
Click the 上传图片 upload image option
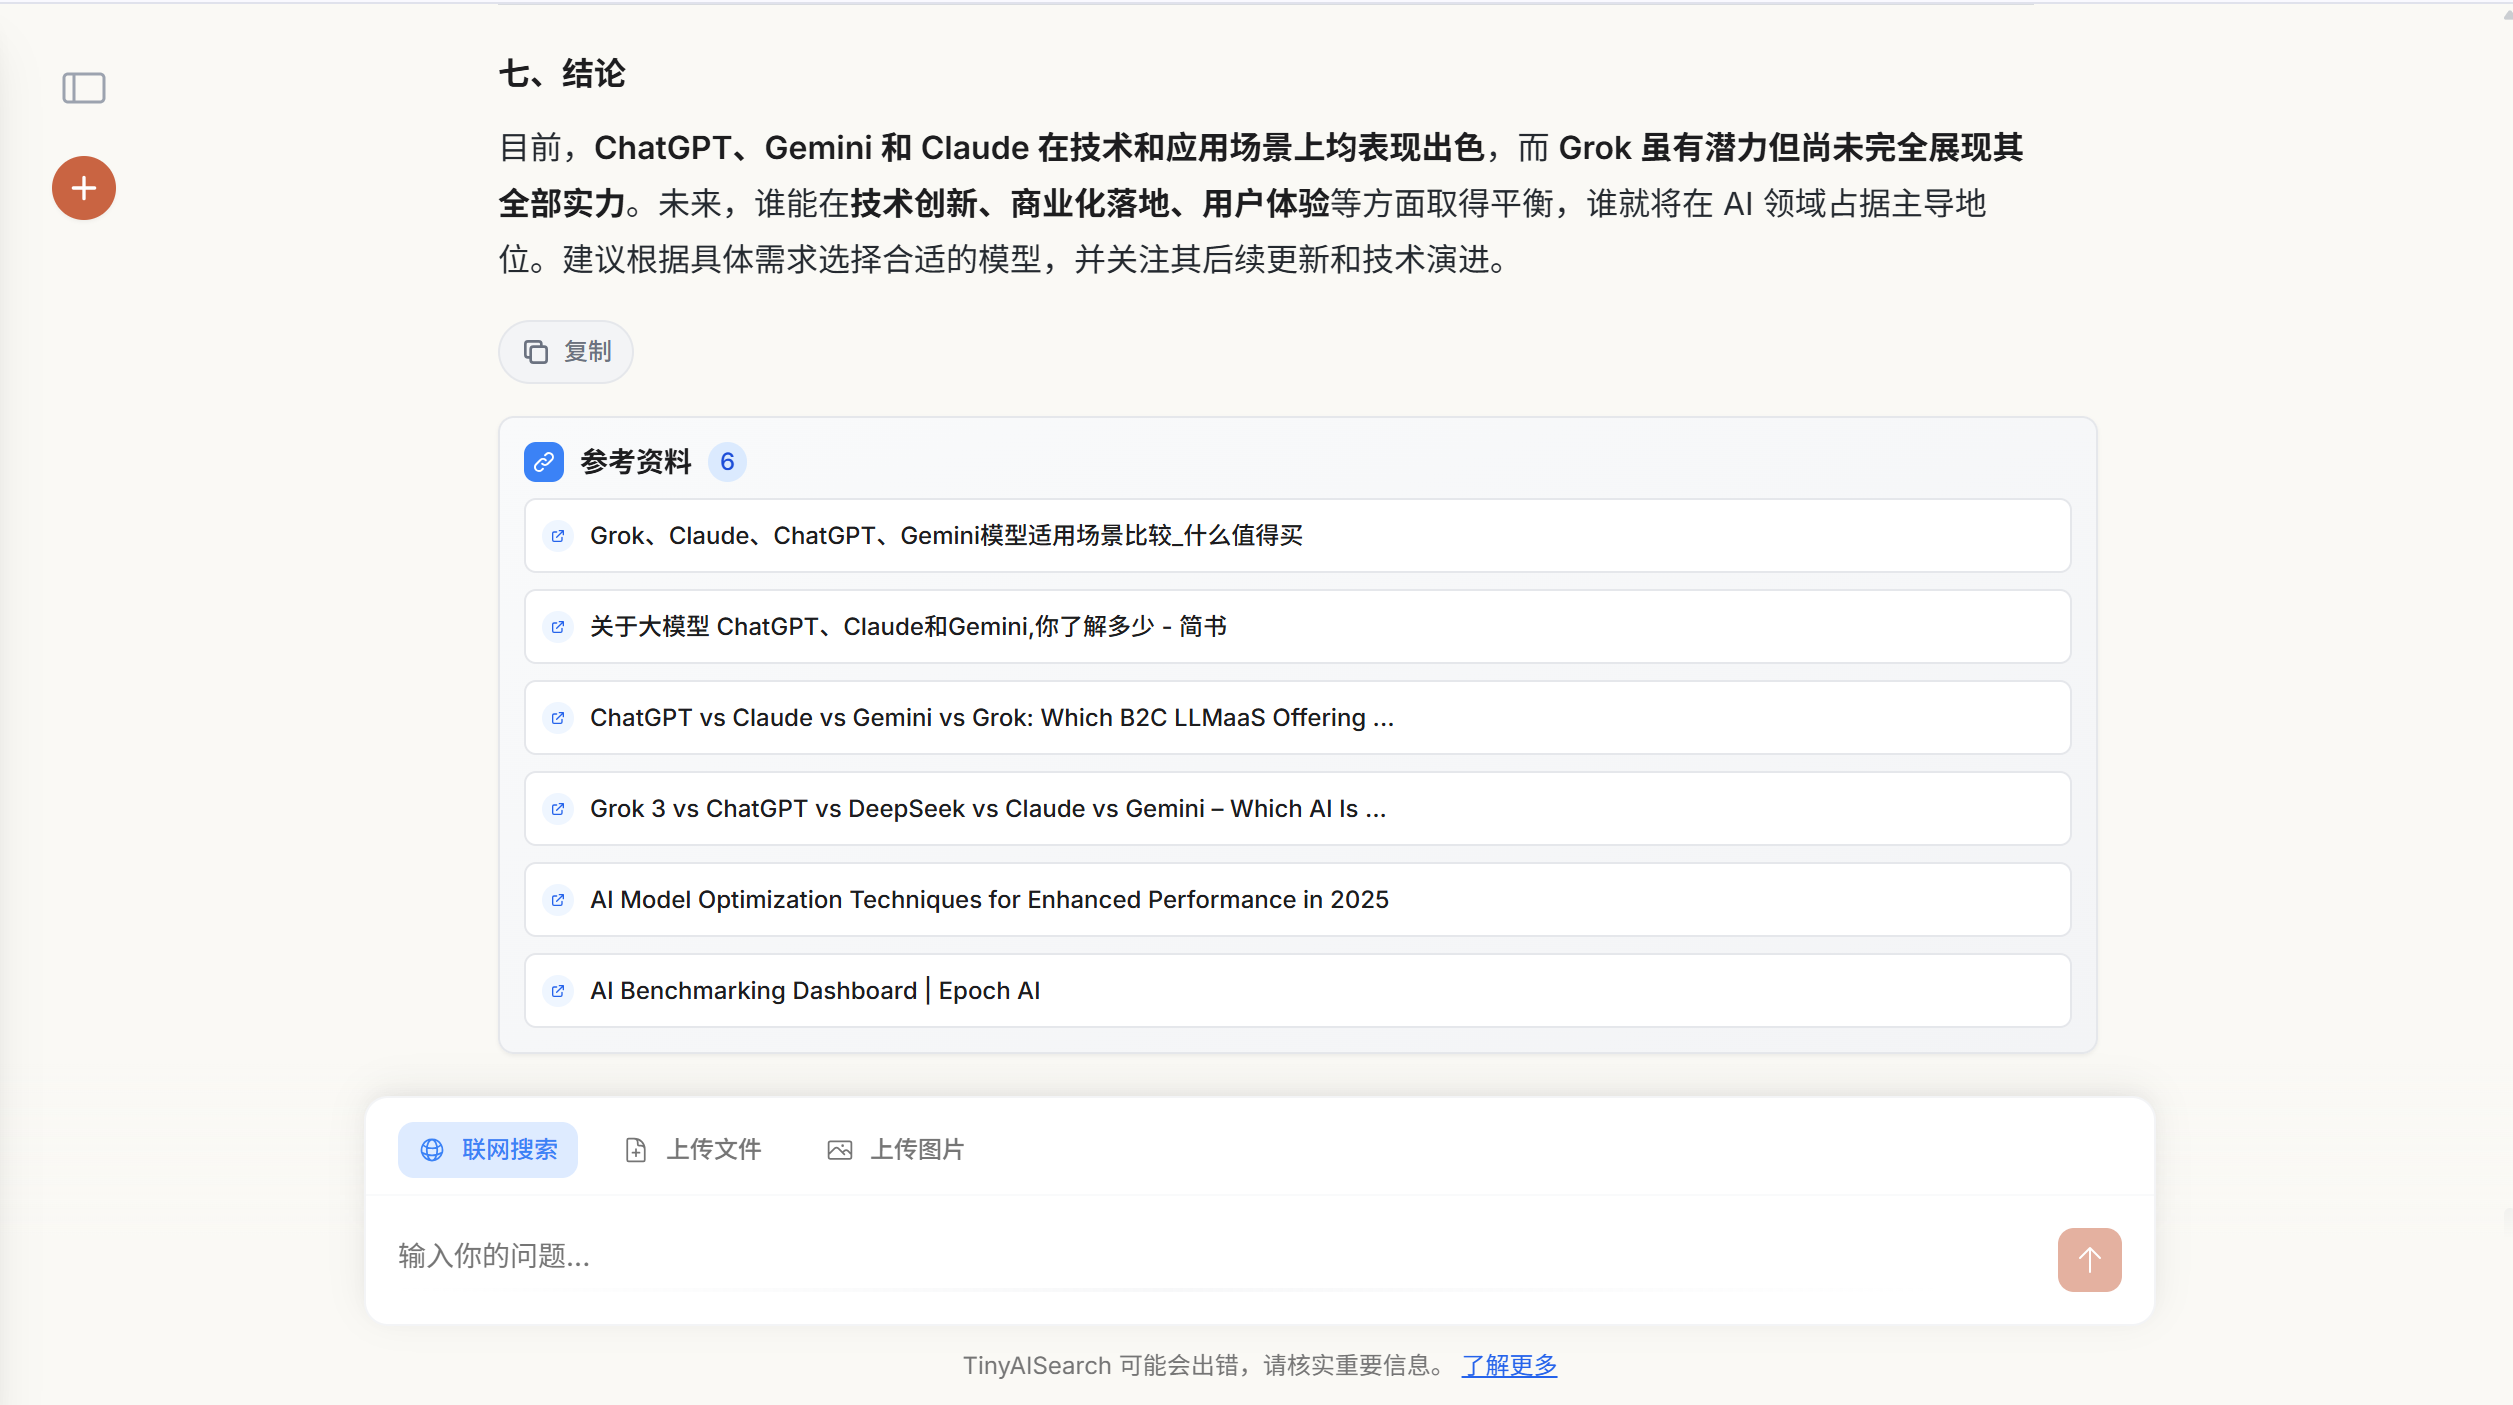(x=896, y=1150)
